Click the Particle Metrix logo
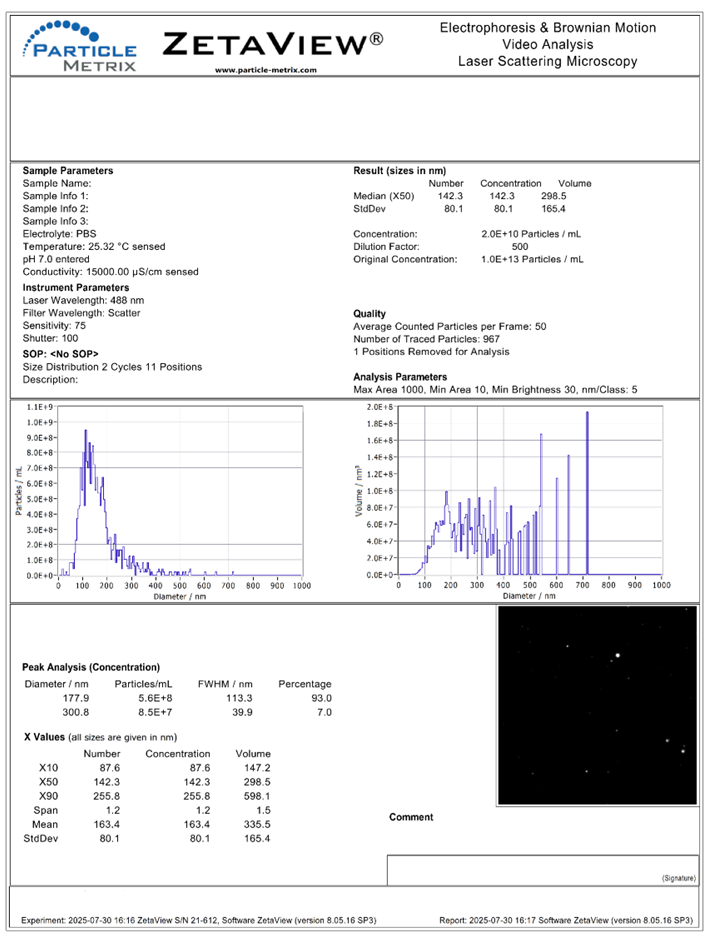 coord(80,47)
